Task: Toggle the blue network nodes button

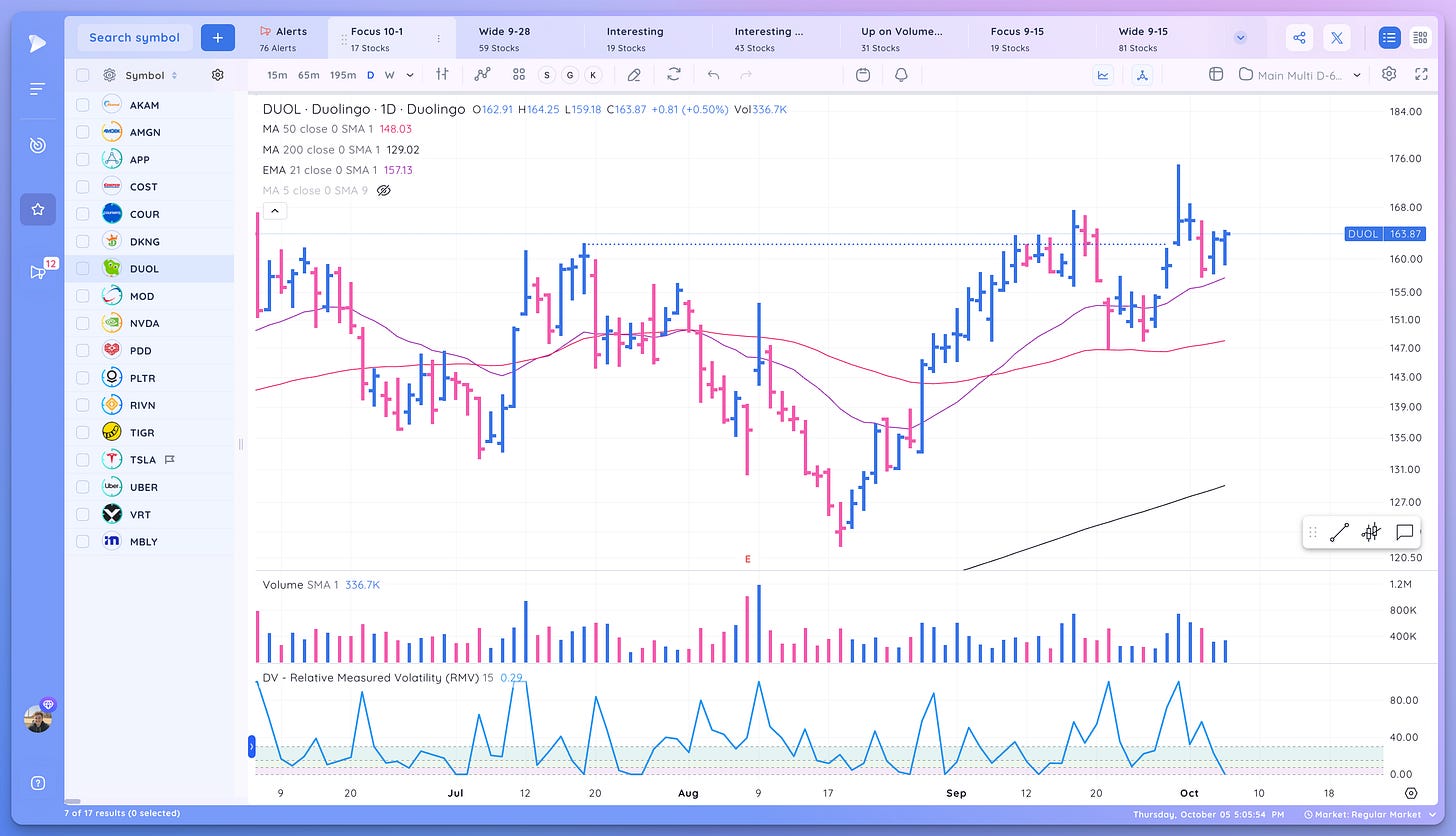Action: pos(1143,74)
